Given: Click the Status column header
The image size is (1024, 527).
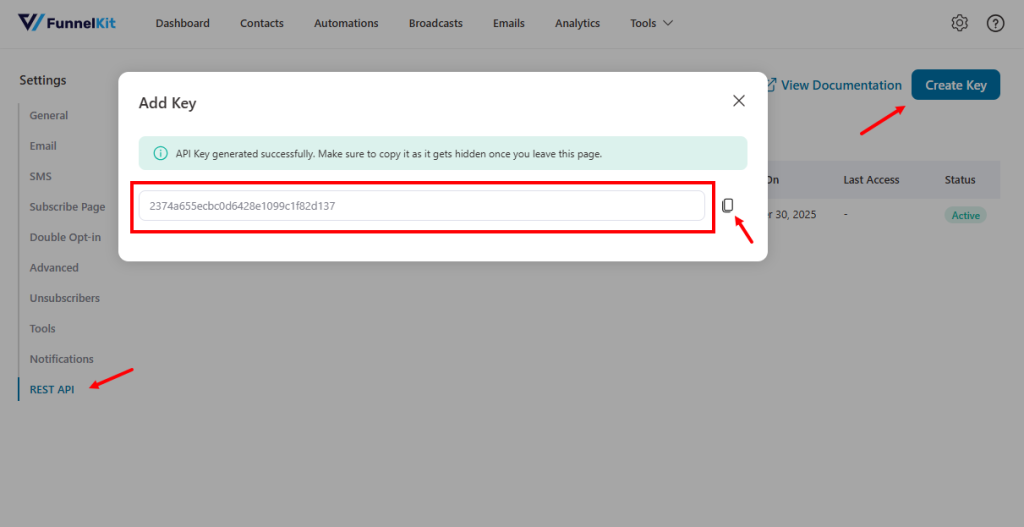Looking at the screenshot, I should pyautogui.click(x=960, y=180).
